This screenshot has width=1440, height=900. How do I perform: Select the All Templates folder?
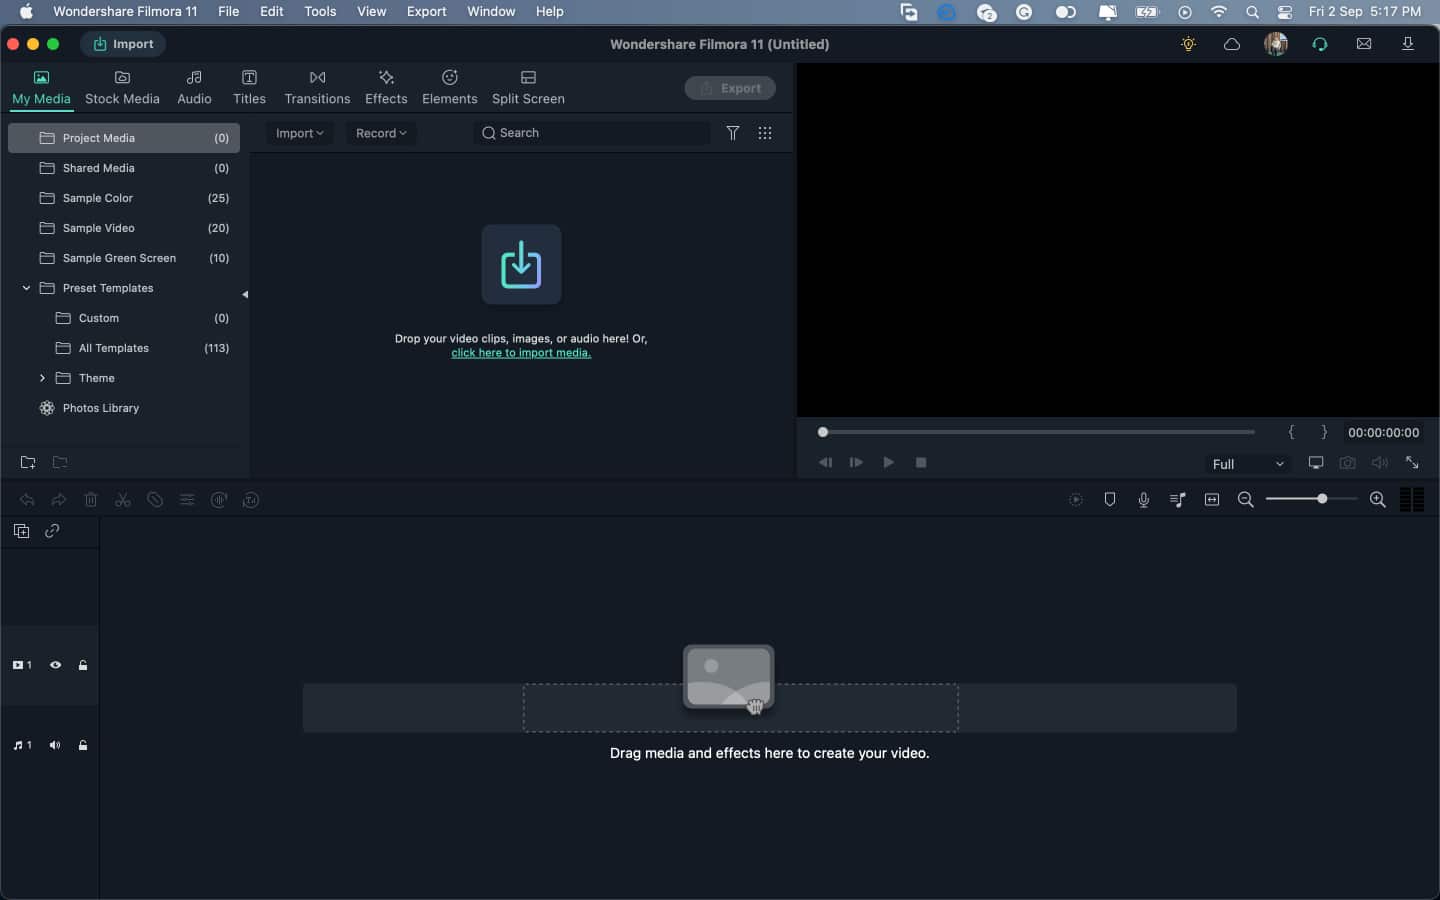pyautogui.click(x=124, y=348)
